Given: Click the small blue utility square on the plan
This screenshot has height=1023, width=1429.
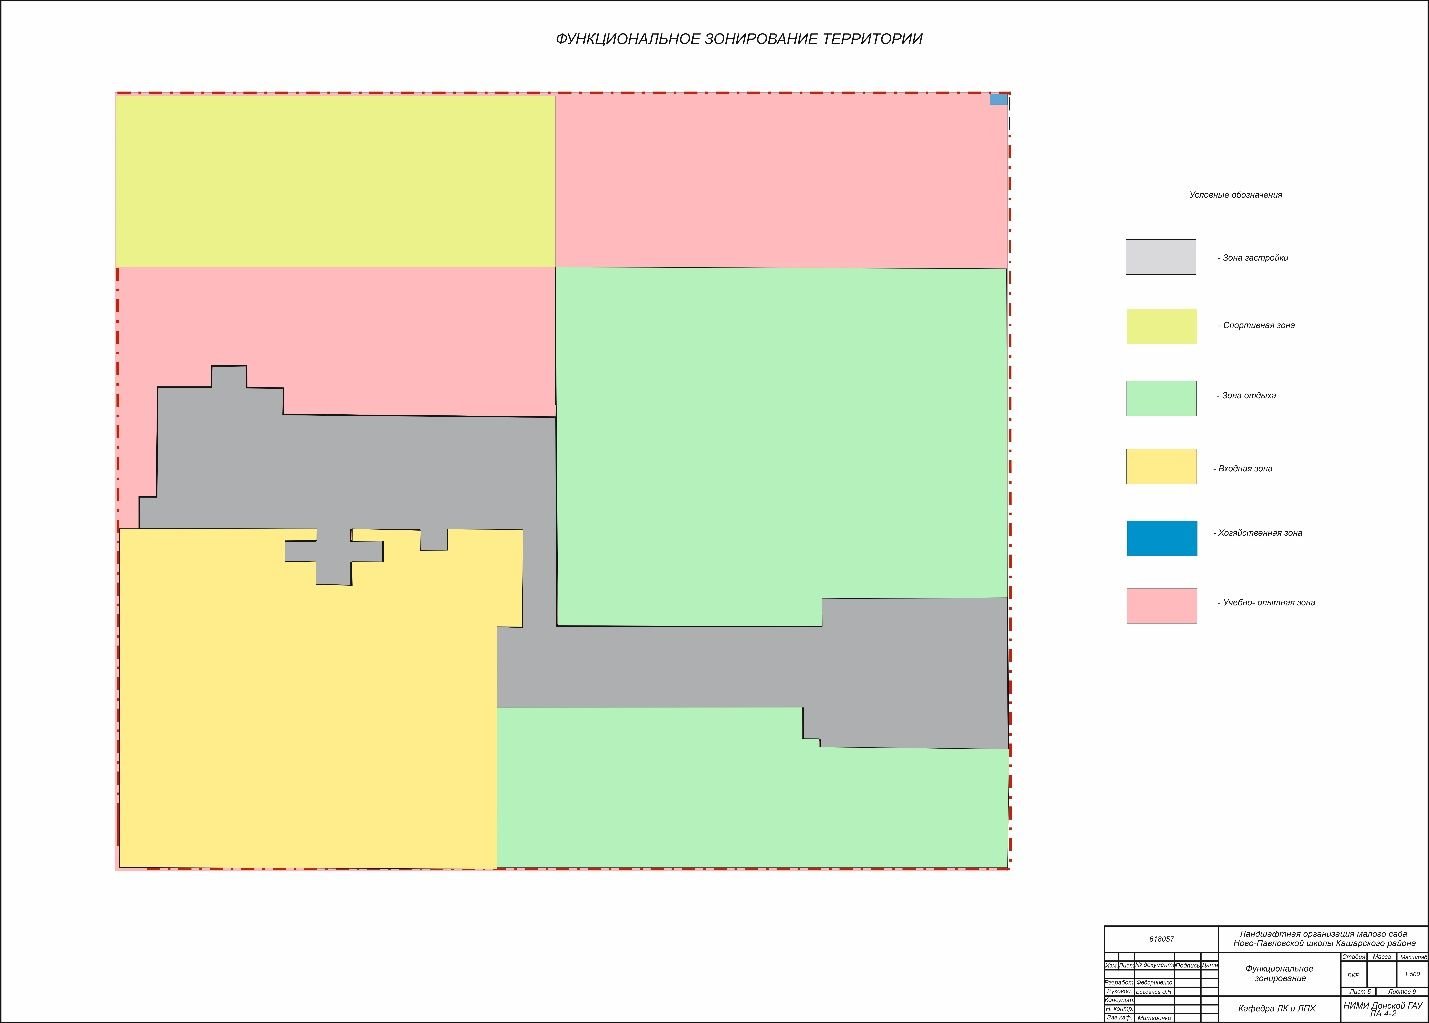Looking at the screenshot, I should tap(998, 99).
